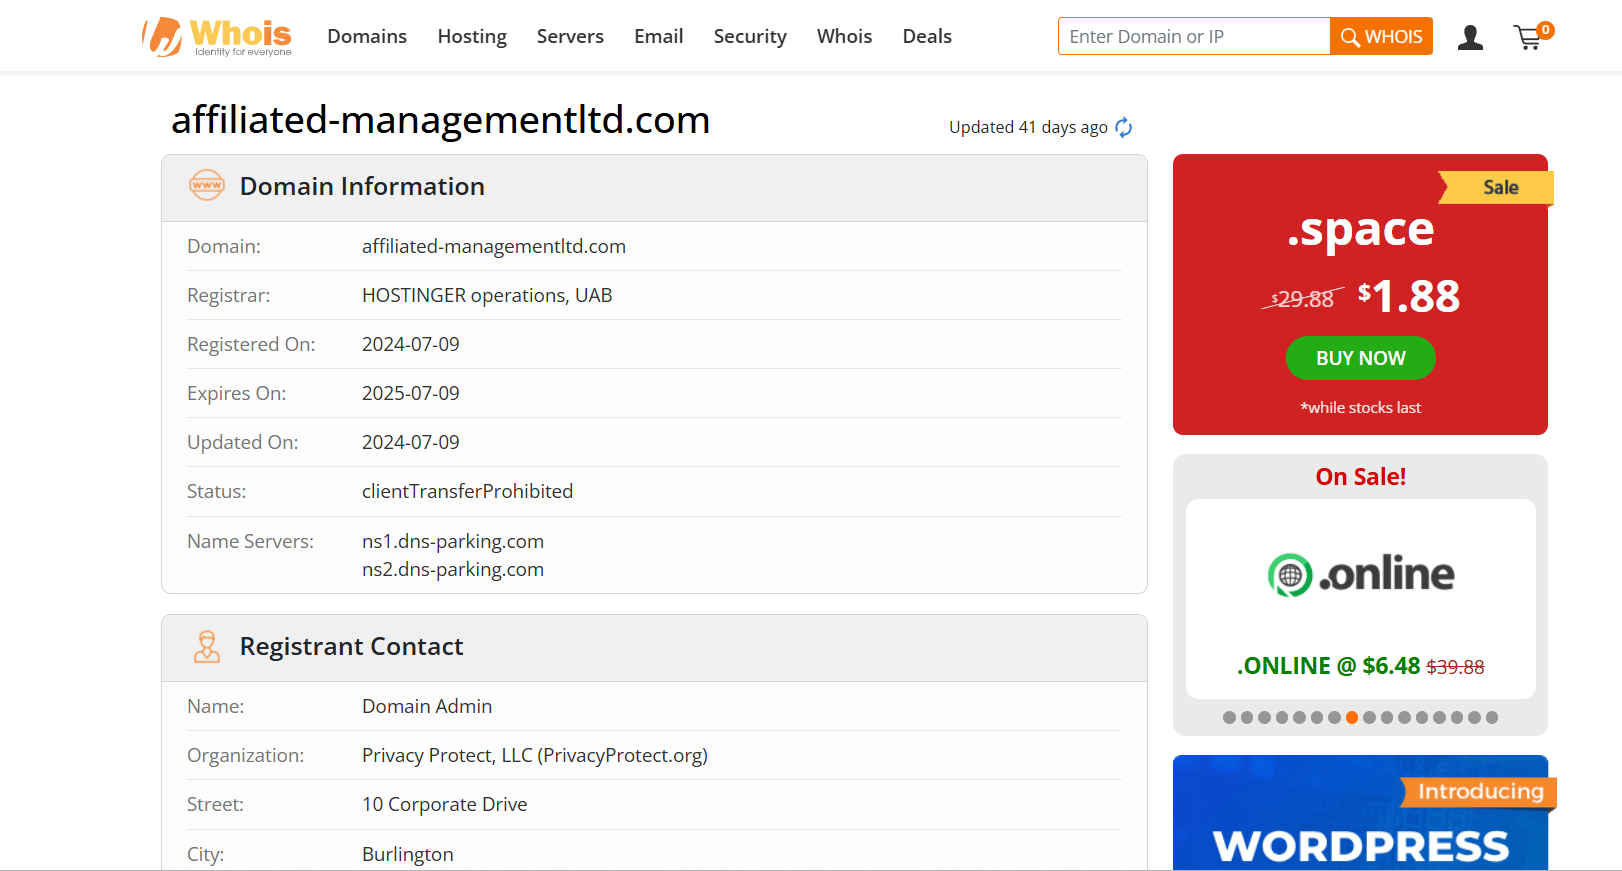Click the .space $1.88 price text
The width and height of the screenshot is (1622, 871).
click(x=1409, y=296)
